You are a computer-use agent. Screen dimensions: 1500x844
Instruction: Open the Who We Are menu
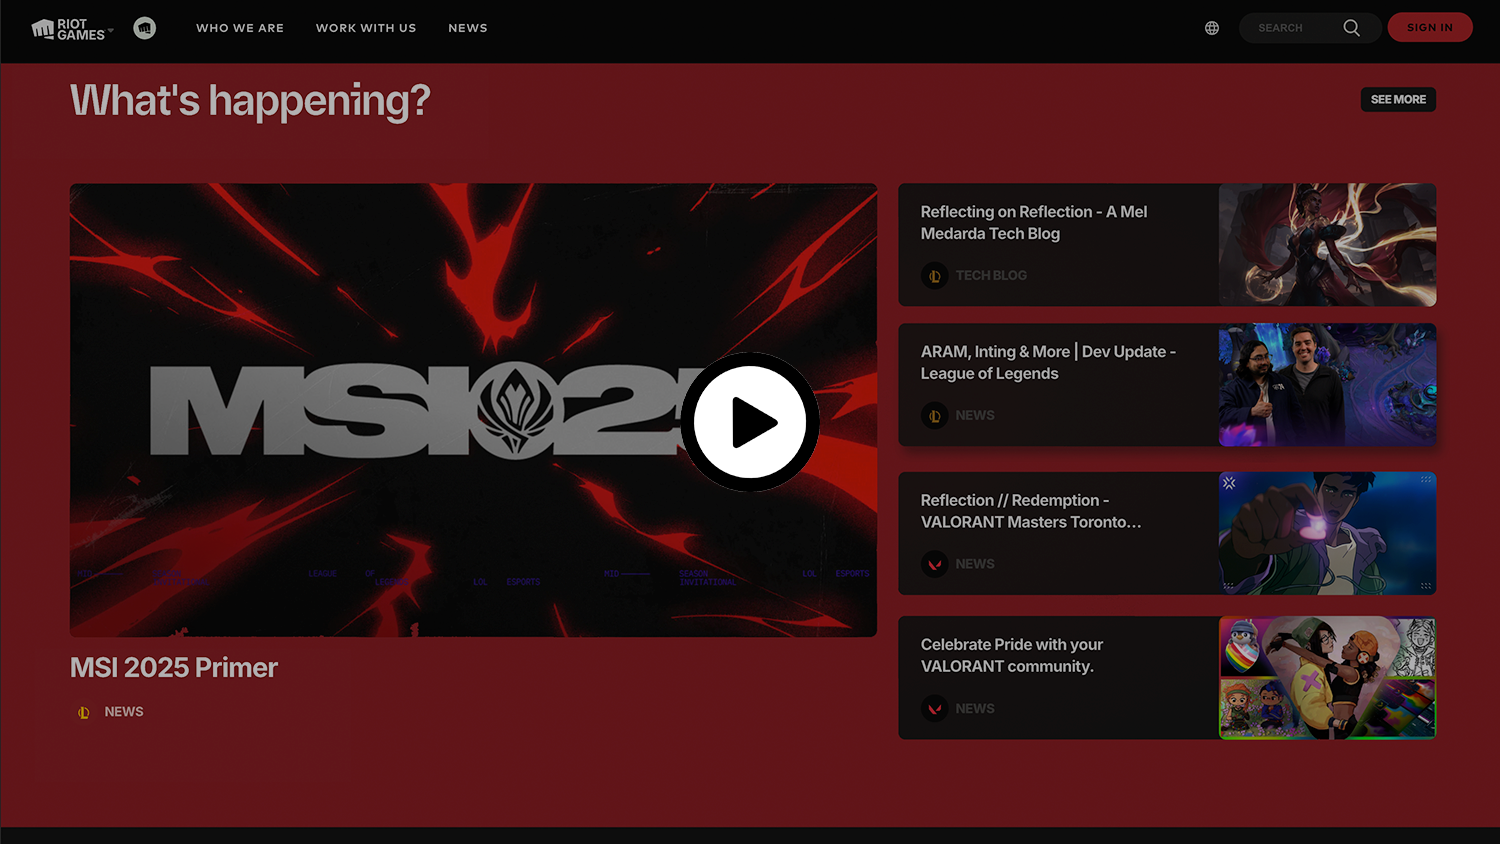coord(240,28)
